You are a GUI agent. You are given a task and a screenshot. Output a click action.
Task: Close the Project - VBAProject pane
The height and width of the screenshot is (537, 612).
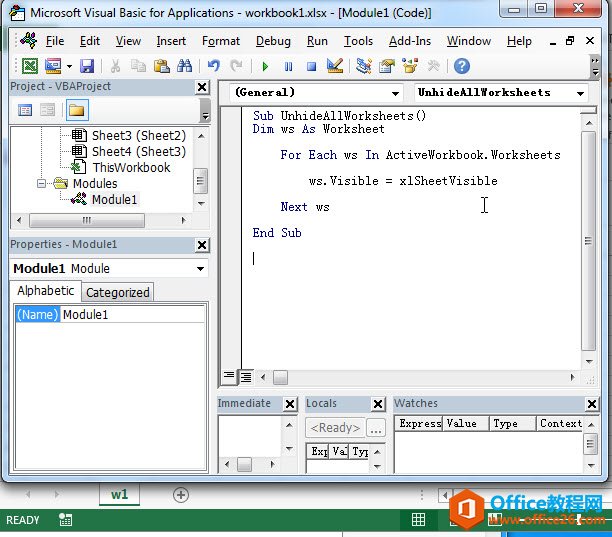coord(202,87)
